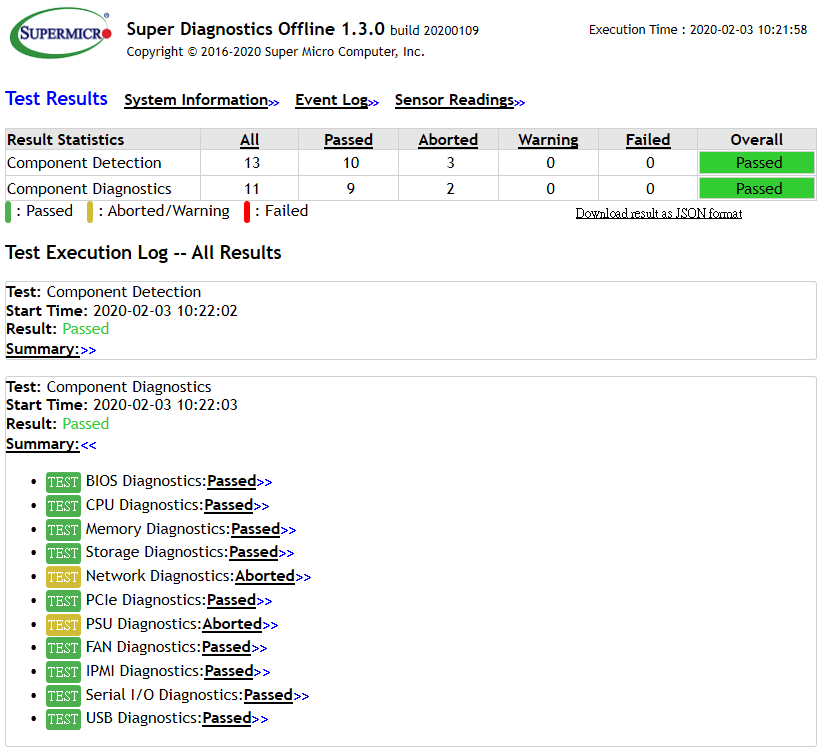Download result as JSON format
Viewport: 824px width, 753px height.
point(658,213)
